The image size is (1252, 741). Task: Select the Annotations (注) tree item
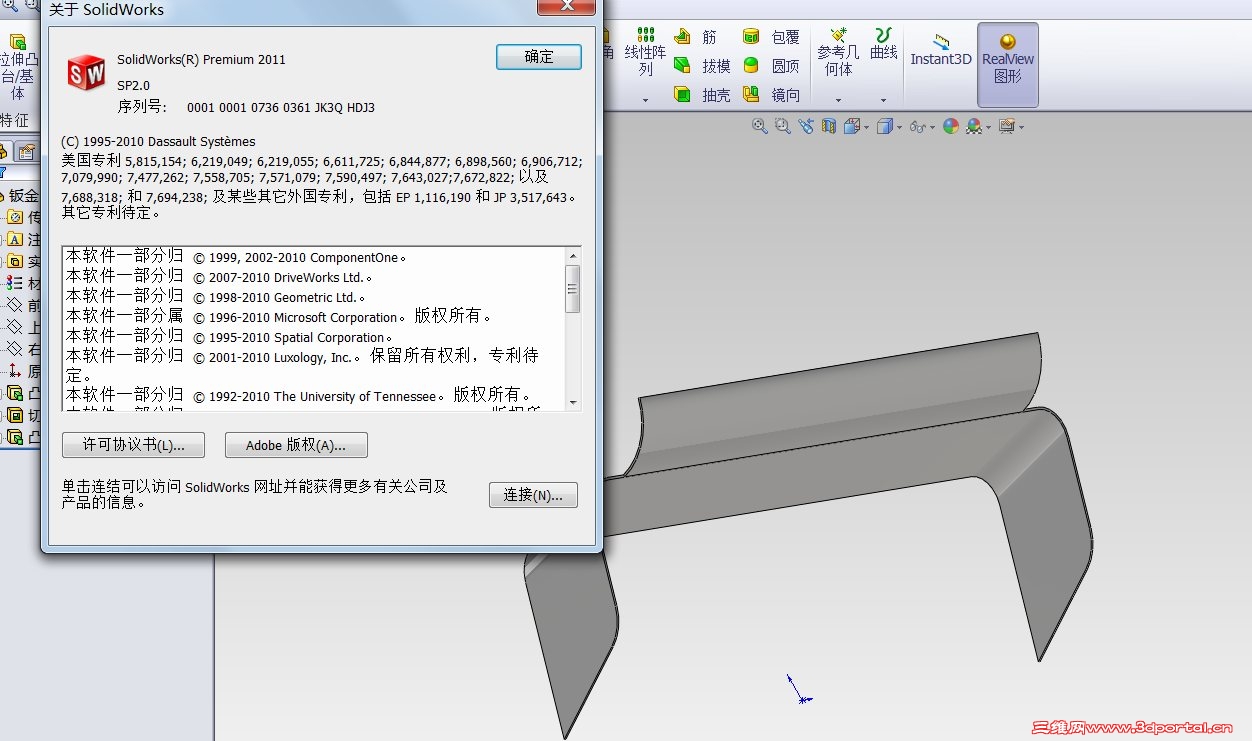tap(24, 240)
